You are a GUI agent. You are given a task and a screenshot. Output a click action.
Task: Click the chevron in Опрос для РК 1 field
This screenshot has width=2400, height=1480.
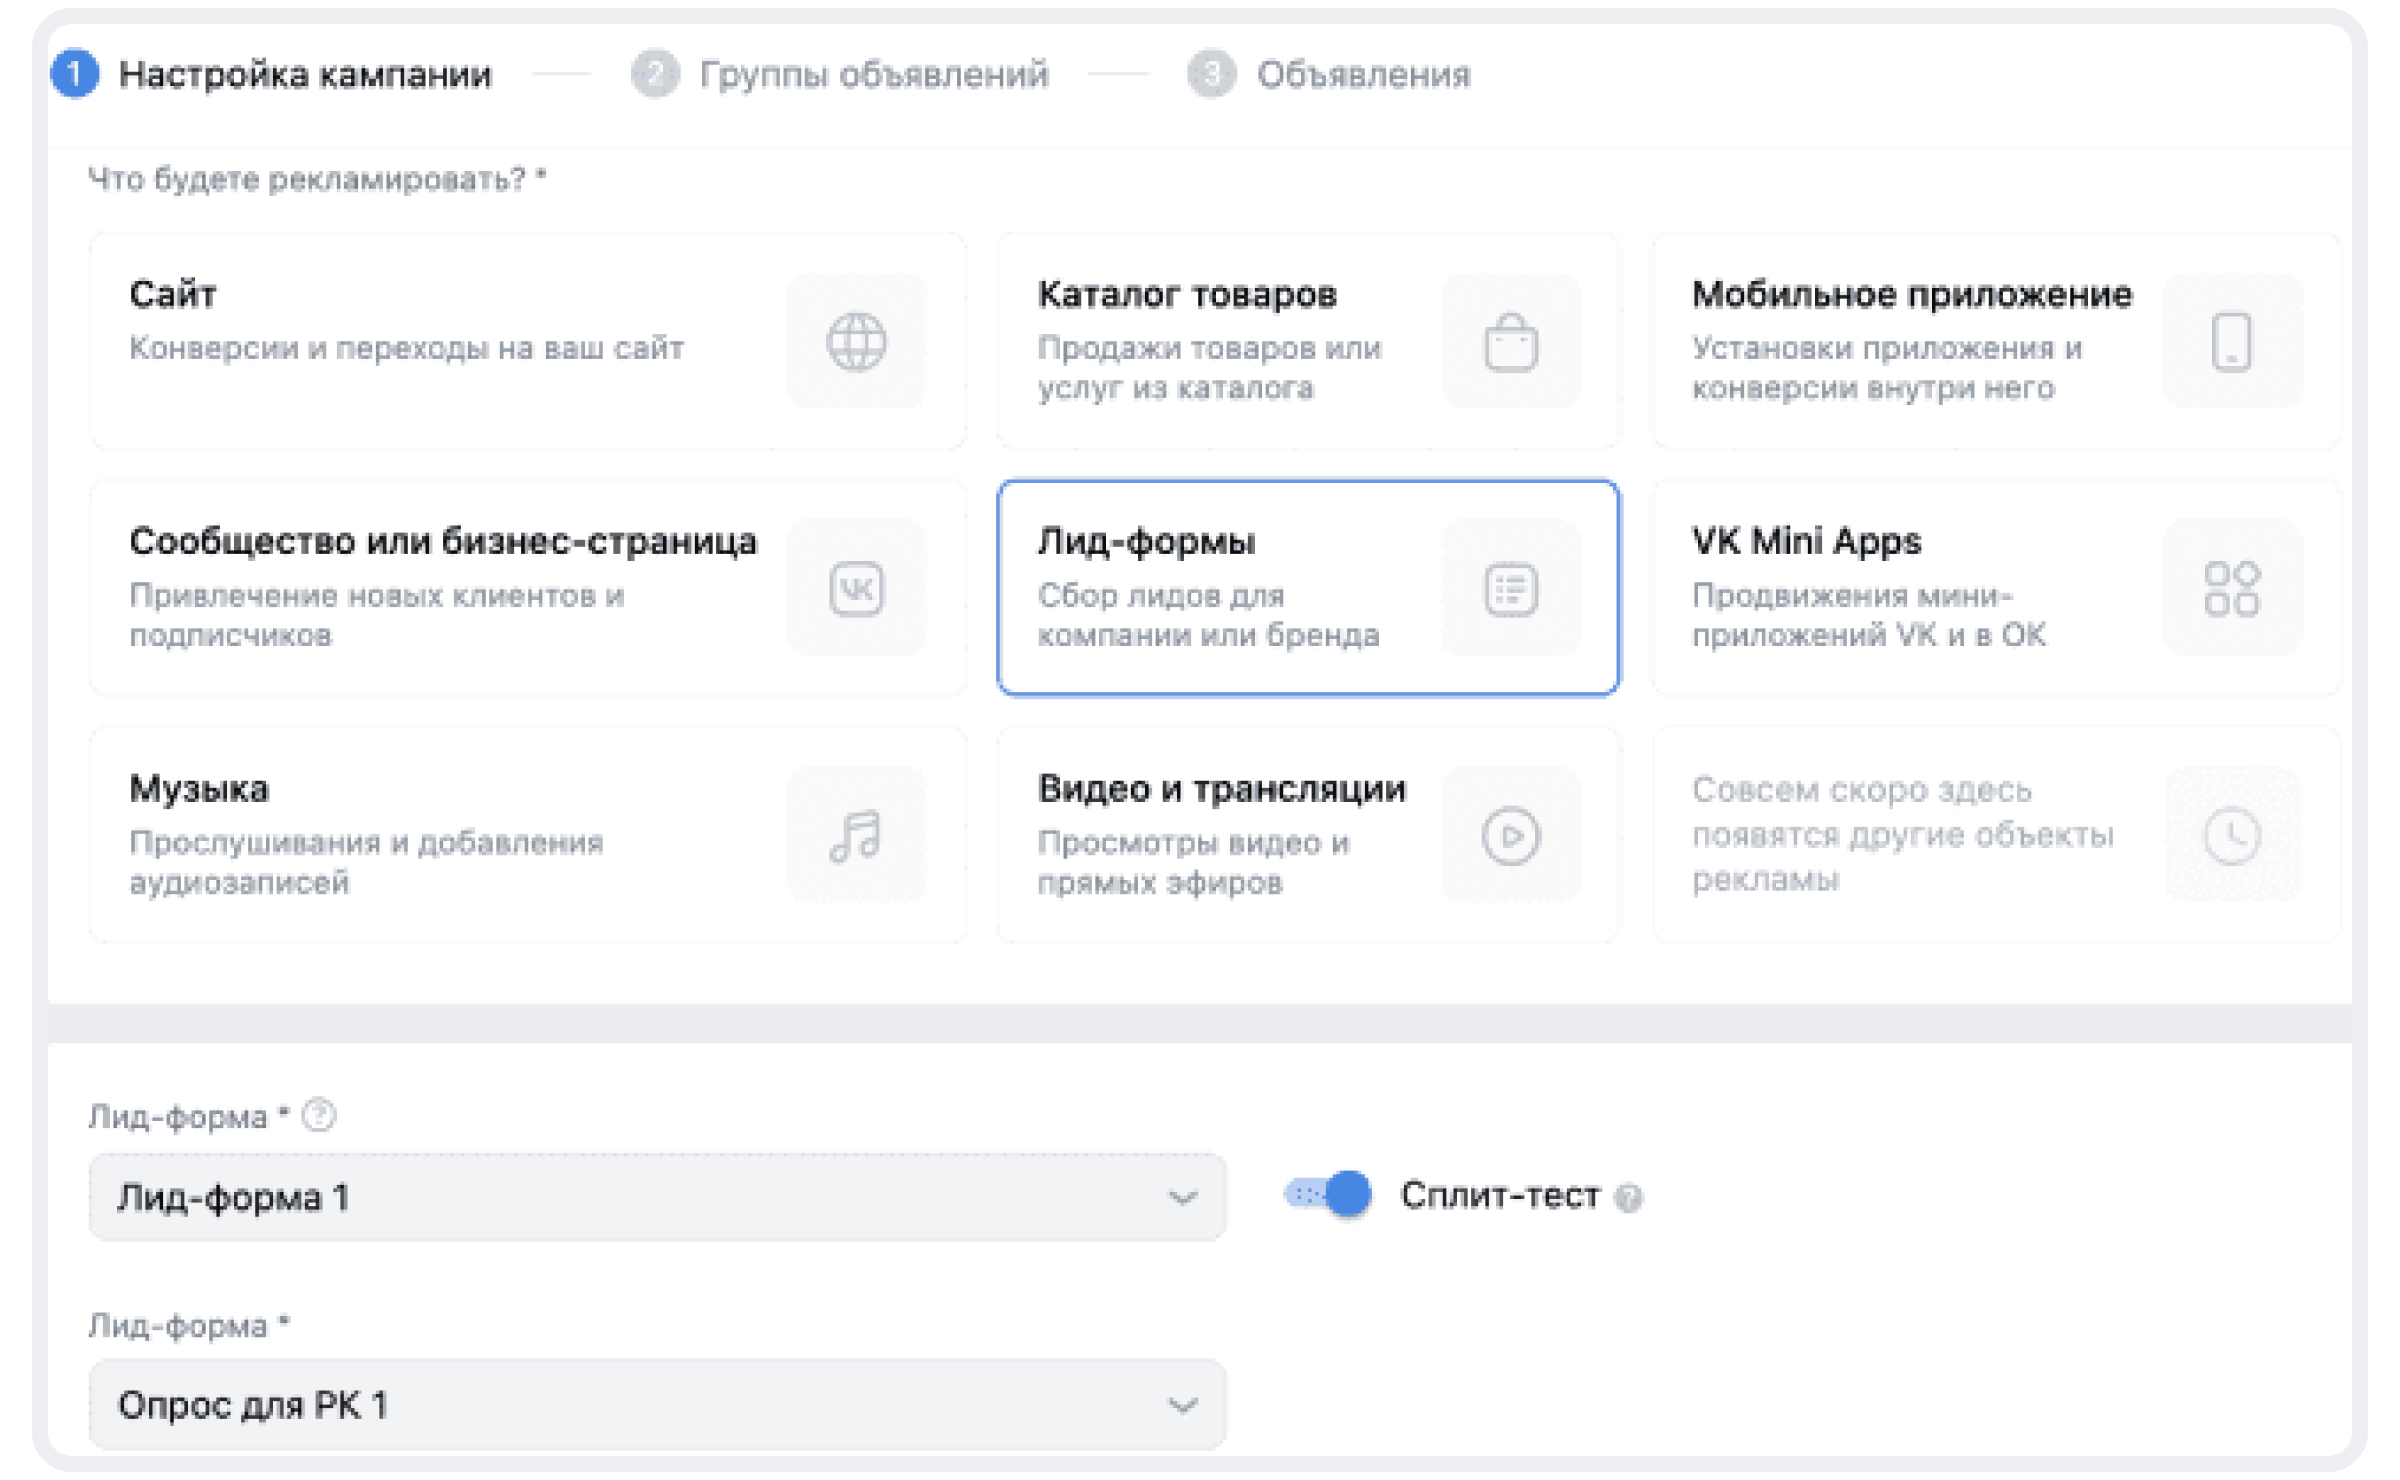(1182, 1406)
